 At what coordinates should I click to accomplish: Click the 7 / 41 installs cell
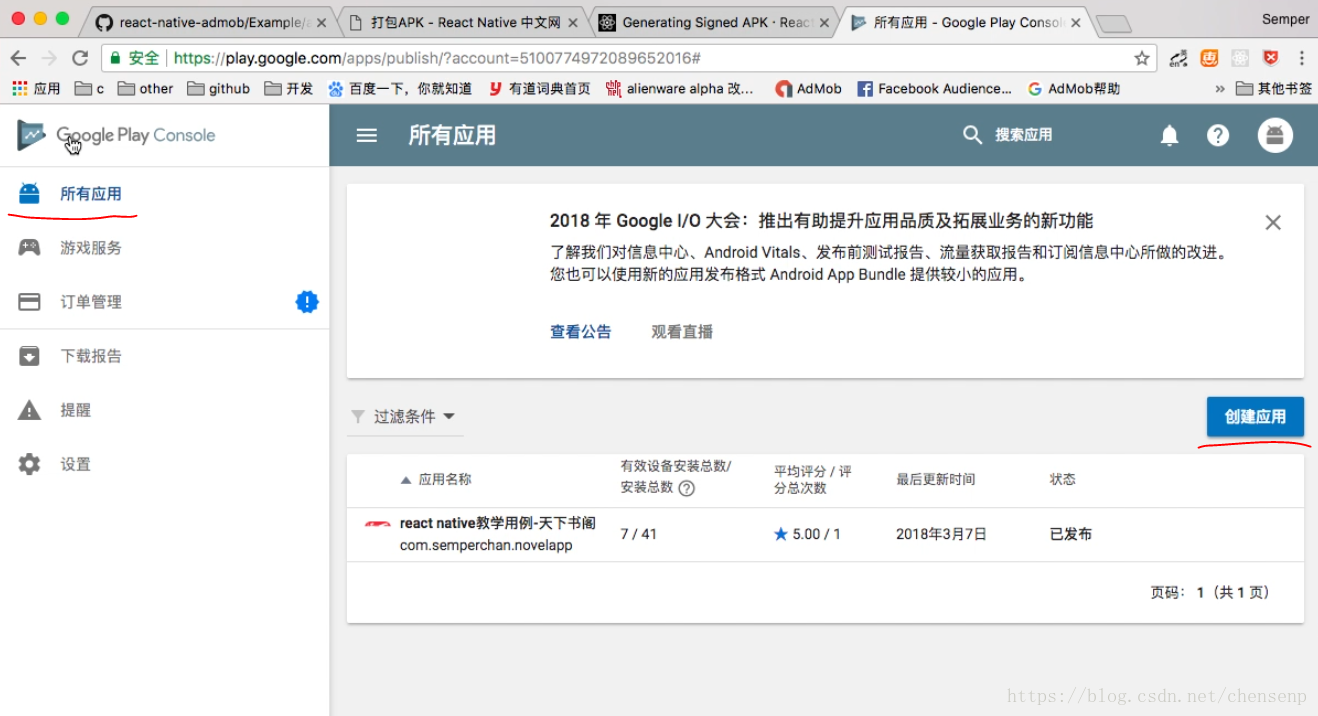638,534
